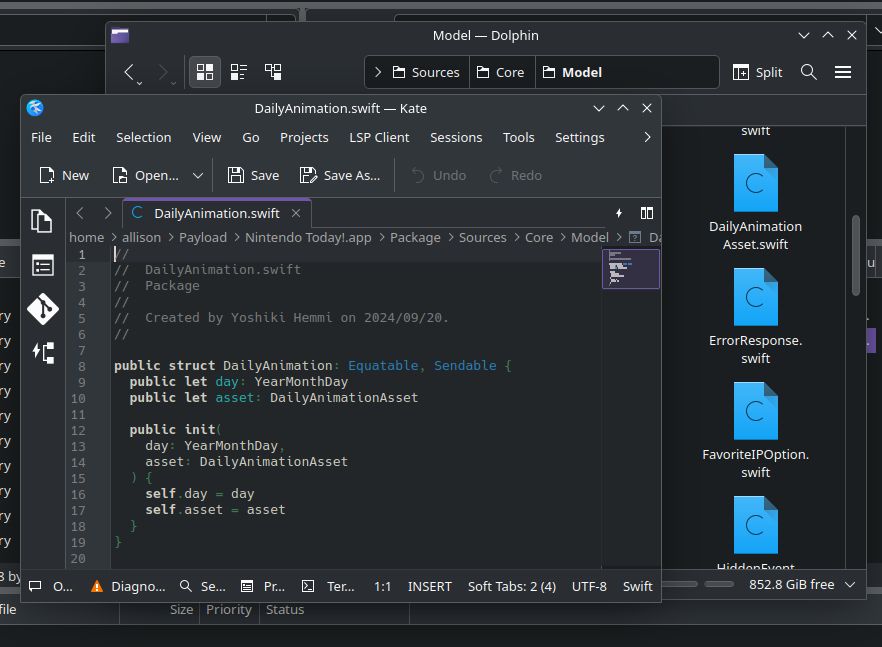The height and width of the screenshot is (647, 882).
Task: Click the split view icon in Kate tab bar
Action: [647, 213]
